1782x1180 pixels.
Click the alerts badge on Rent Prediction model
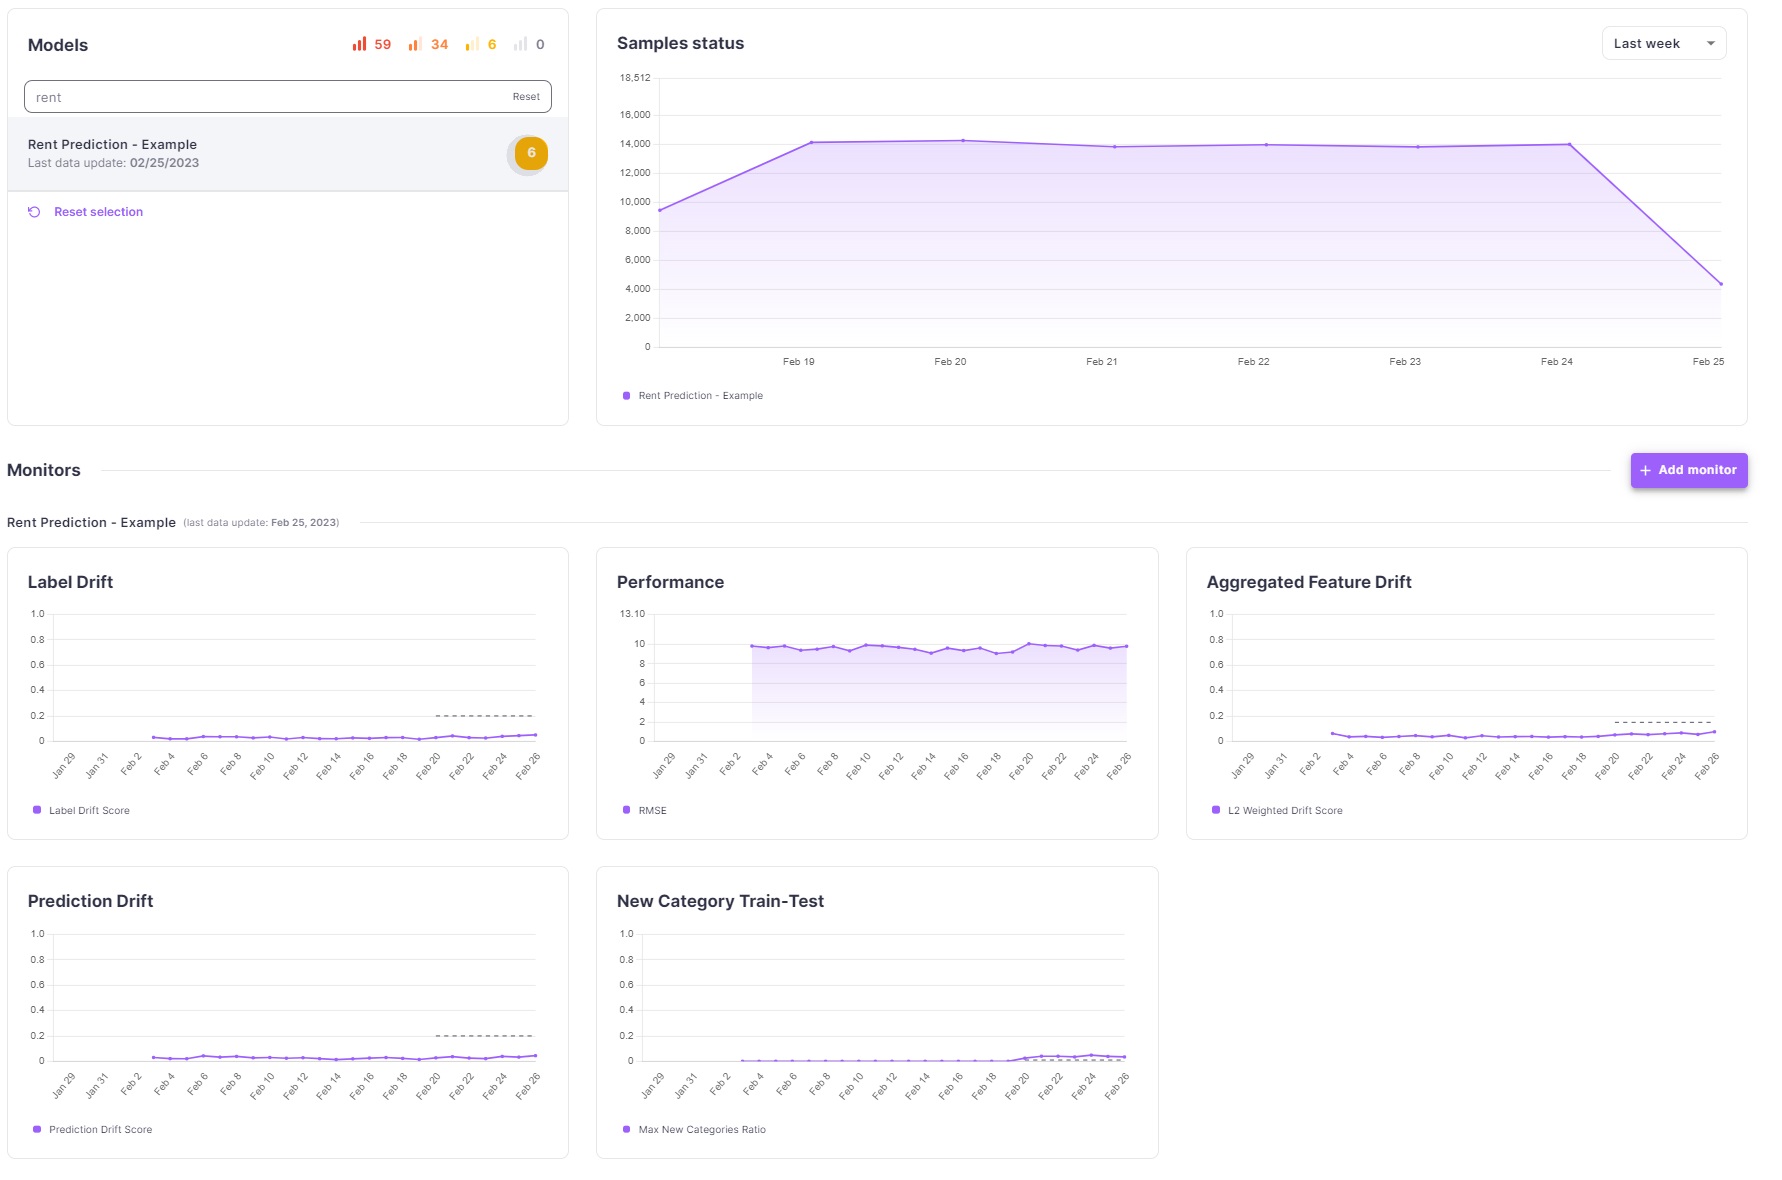click(x=531, y=153)
